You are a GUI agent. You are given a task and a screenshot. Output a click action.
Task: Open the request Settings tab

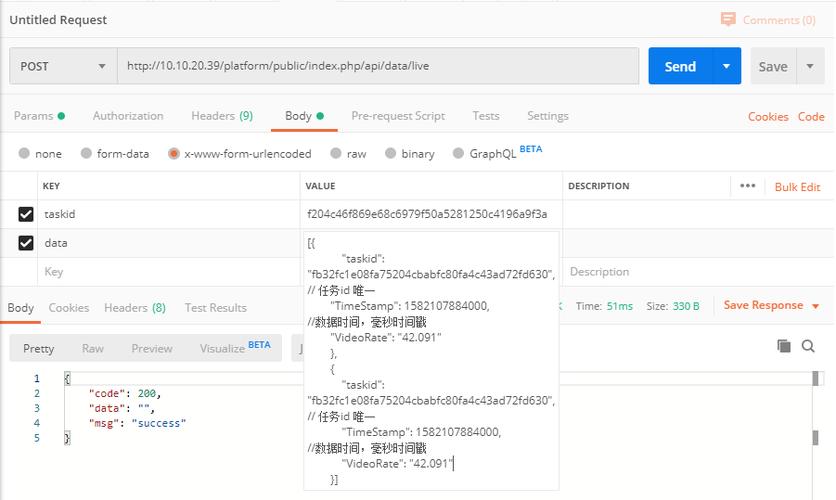coord(548,116)
